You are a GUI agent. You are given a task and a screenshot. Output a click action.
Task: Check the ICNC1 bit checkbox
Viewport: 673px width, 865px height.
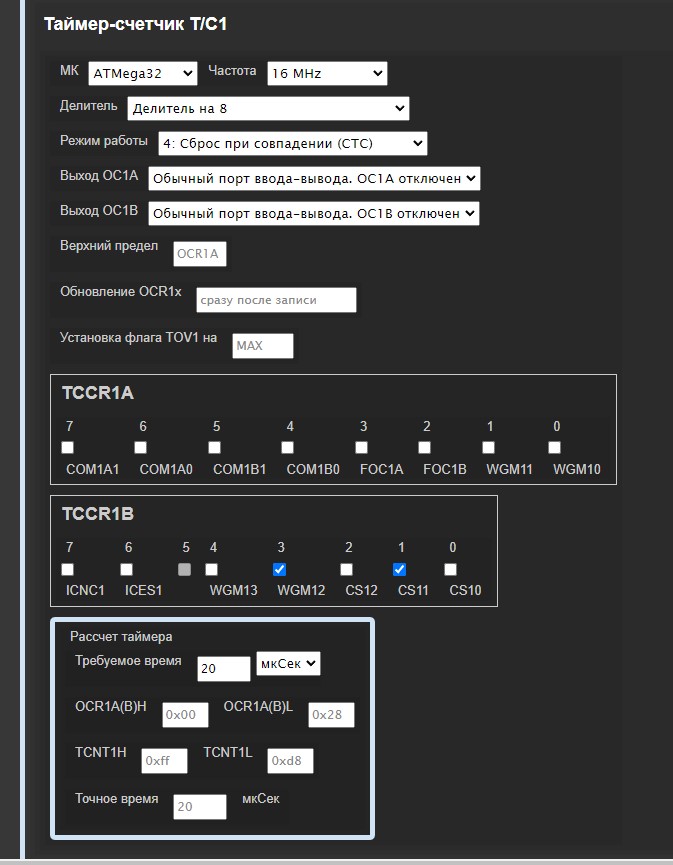pyautogui.click(x=68, y=569)
